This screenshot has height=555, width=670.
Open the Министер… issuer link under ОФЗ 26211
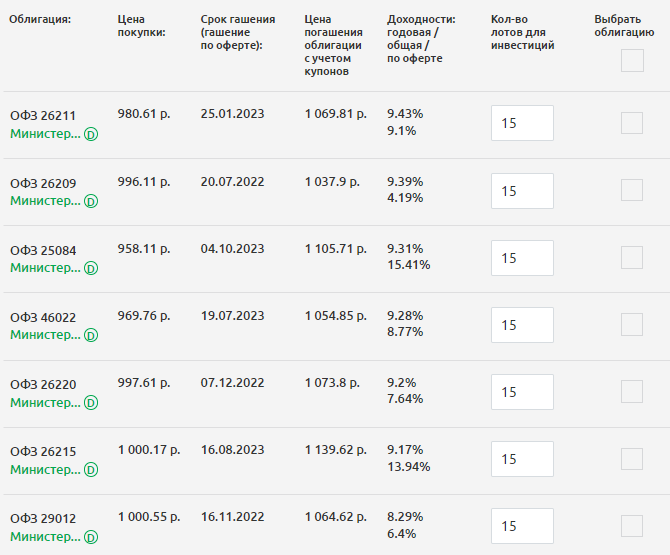click(45, 134)
